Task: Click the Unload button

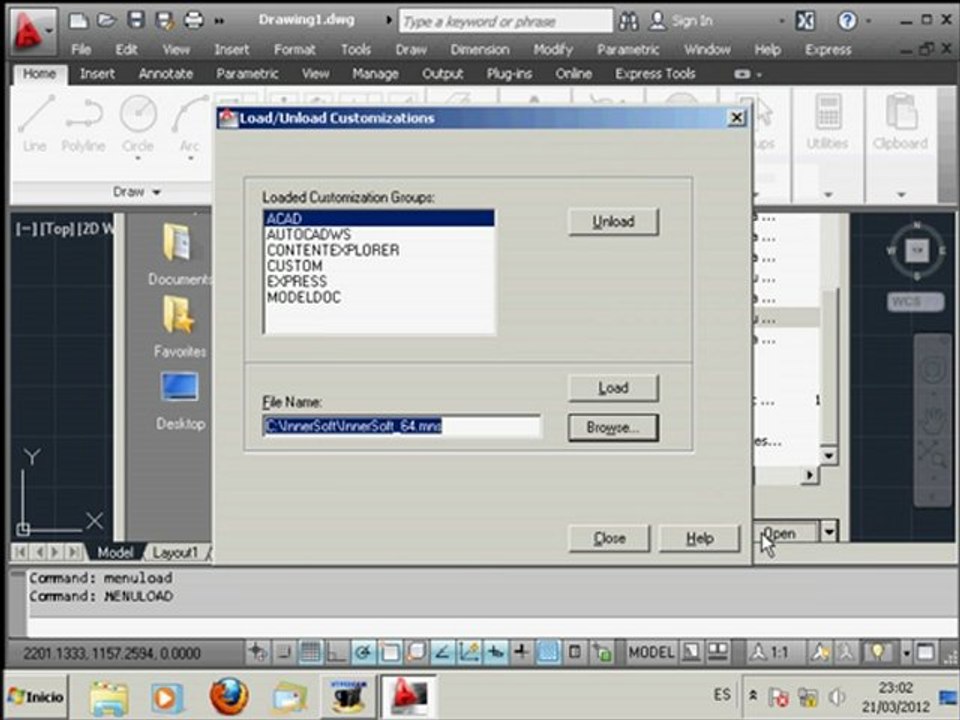Action: pos(613,222)
